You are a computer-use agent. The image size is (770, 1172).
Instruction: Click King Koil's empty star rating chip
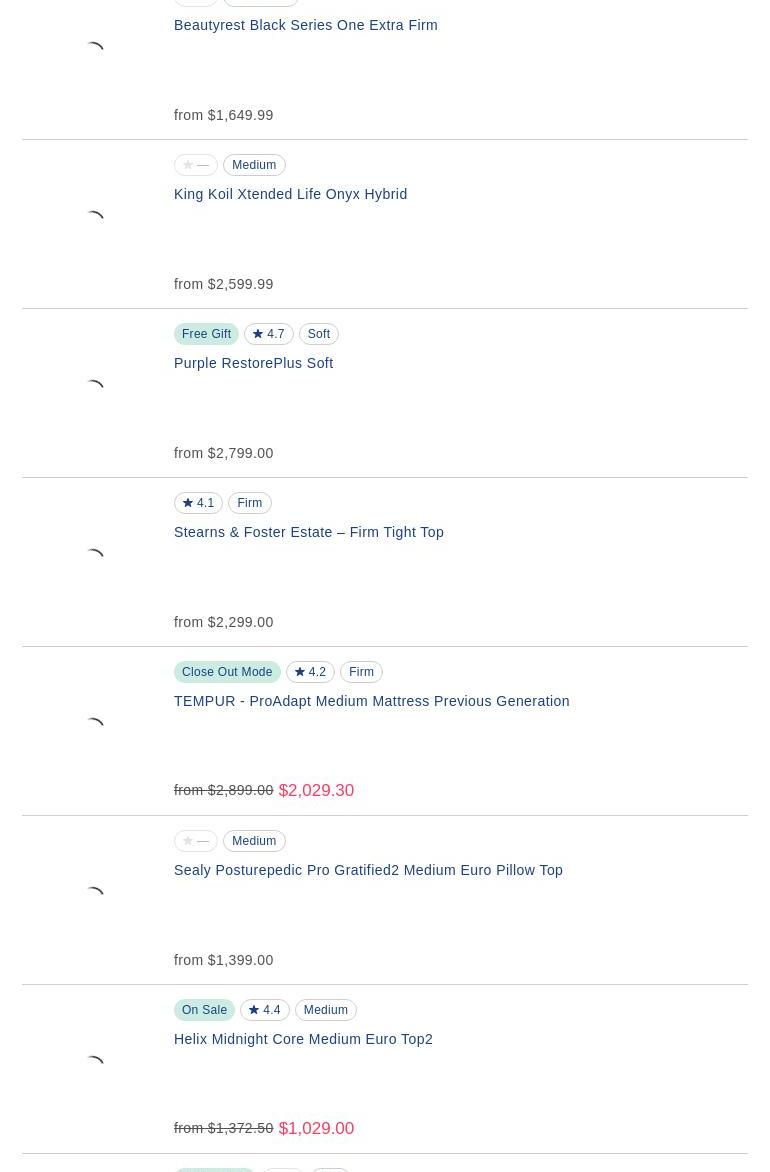[196, 165]
